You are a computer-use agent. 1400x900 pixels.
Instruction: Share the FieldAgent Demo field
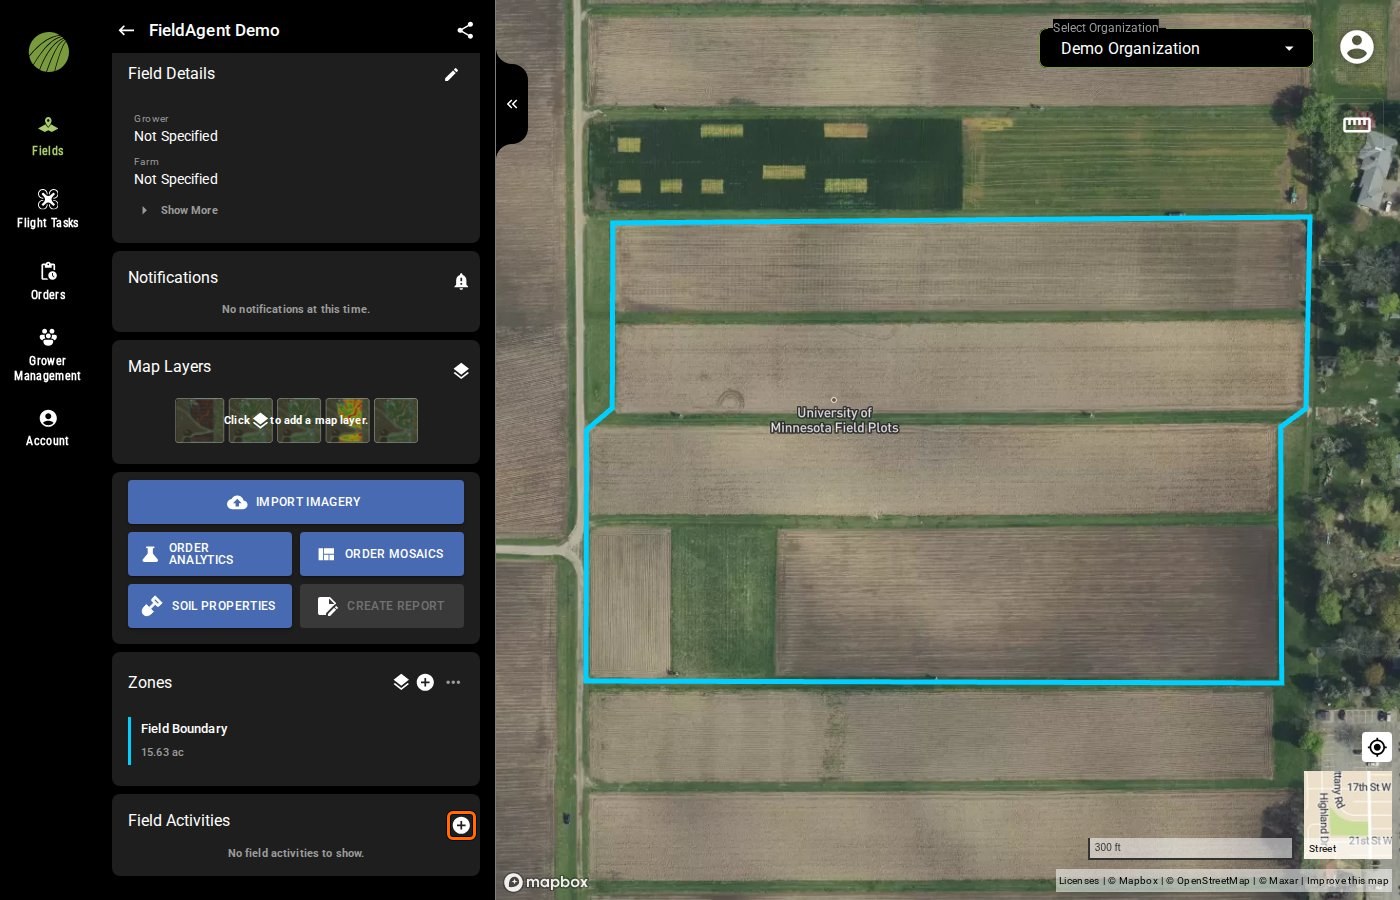[465, 30]
